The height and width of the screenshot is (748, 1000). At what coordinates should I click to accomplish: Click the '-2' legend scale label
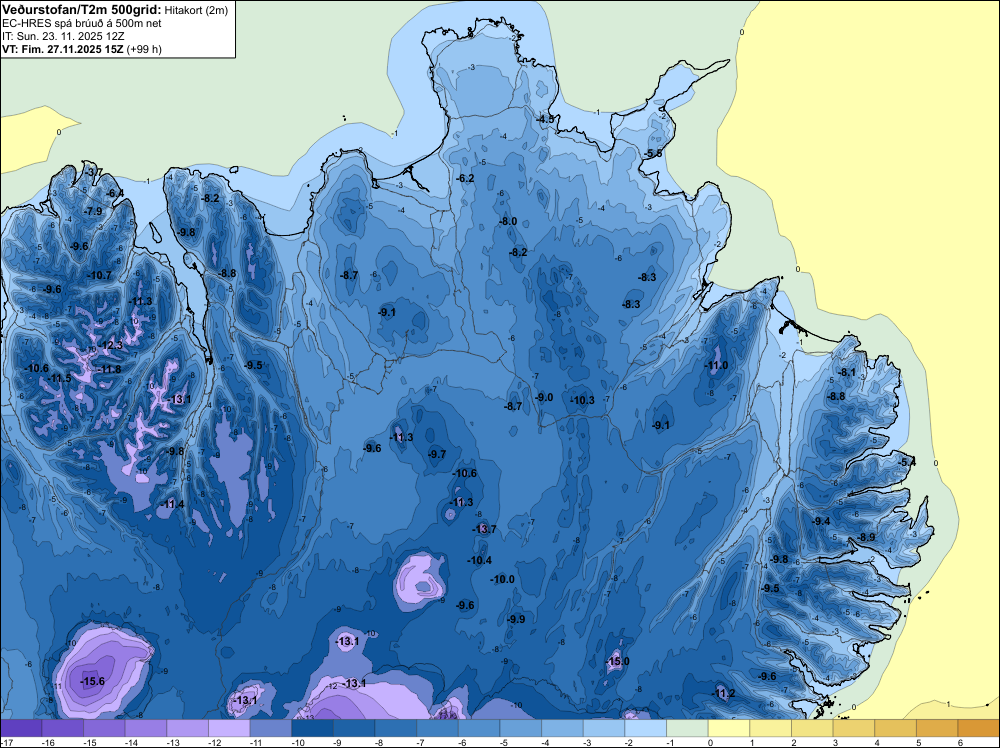tap(630, 742)
